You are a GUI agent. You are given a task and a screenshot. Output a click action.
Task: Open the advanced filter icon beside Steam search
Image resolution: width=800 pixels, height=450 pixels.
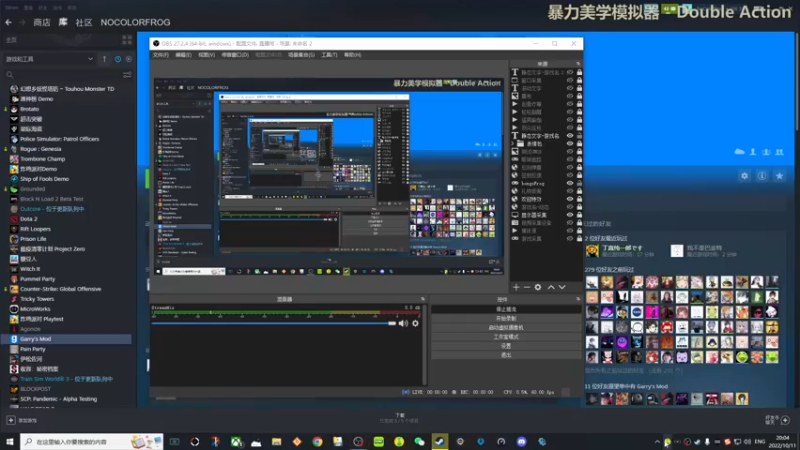(x=127, y=75)
